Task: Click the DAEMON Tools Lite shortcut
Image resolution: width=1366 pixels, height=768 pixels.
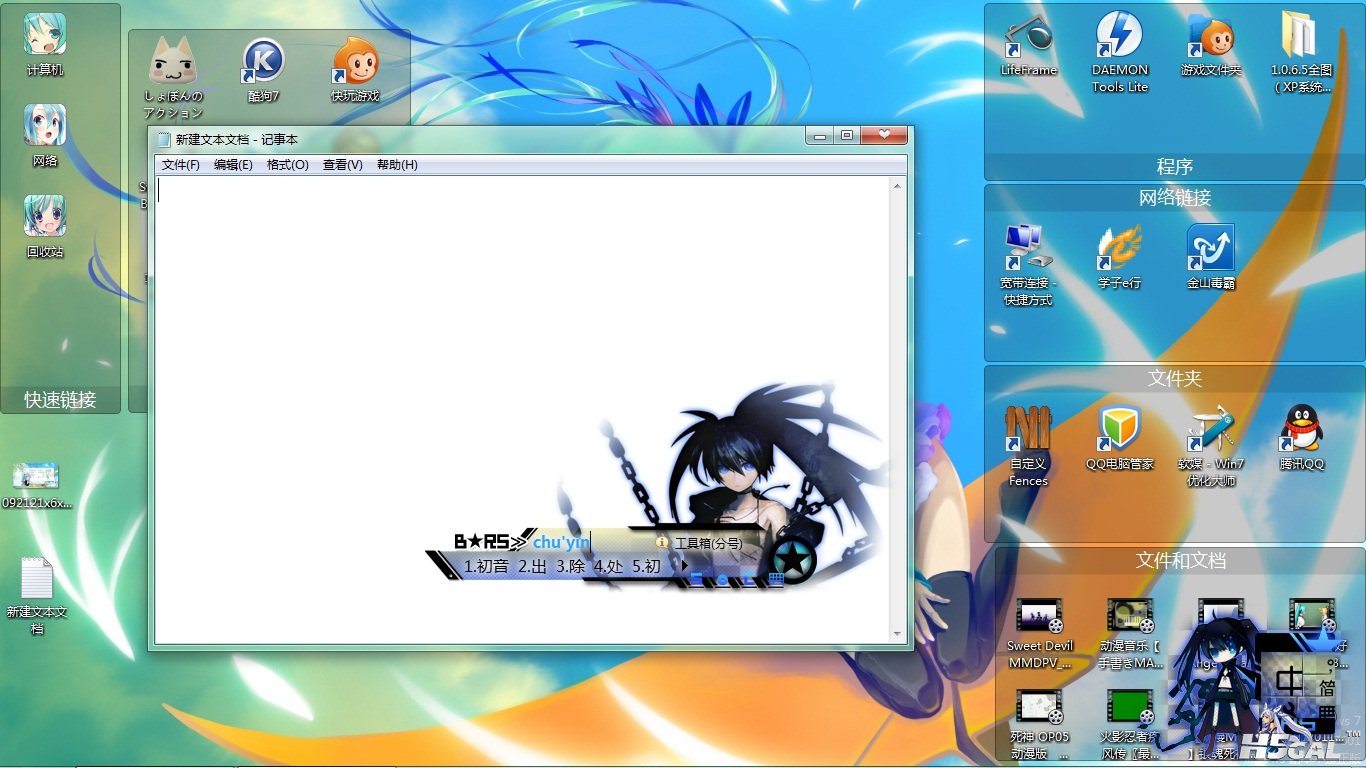Action: (1120, 52)
